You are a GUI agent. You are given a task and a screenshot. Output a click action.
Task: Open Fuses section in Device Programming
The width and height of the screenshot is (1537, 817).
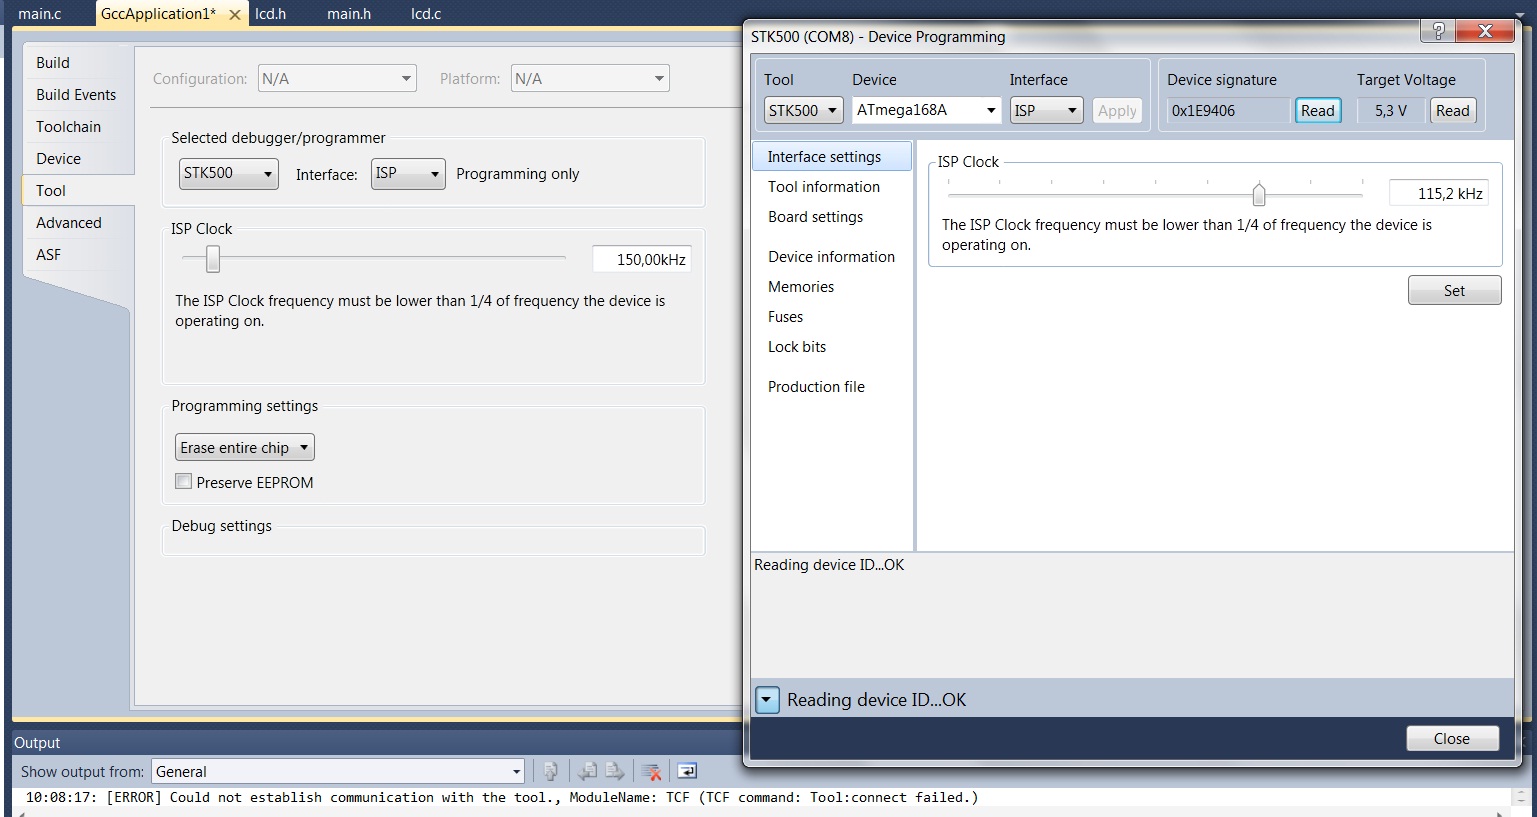[785, 316]
